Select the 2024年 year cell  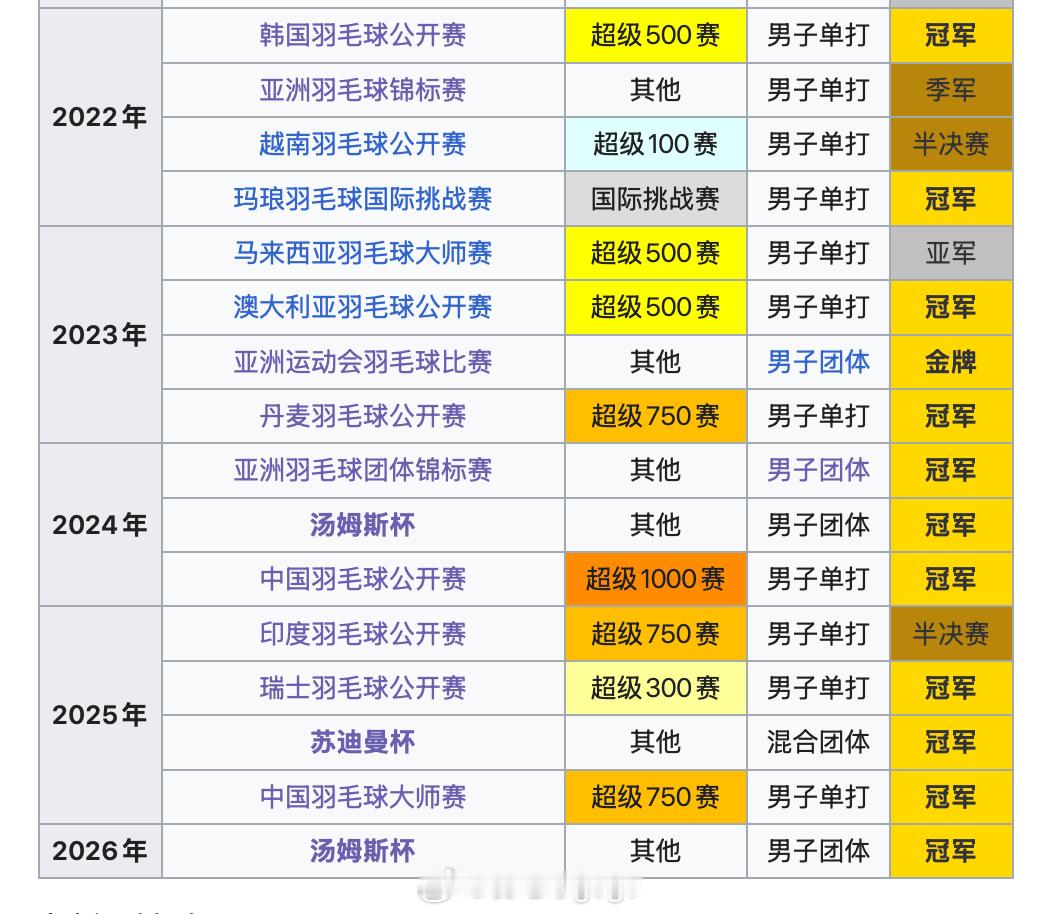100,525
